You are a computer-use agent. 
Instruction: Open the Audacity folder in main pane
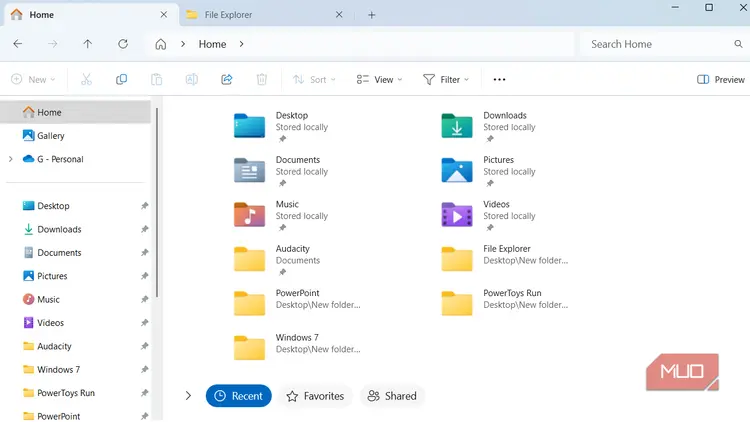click(249, 259)
